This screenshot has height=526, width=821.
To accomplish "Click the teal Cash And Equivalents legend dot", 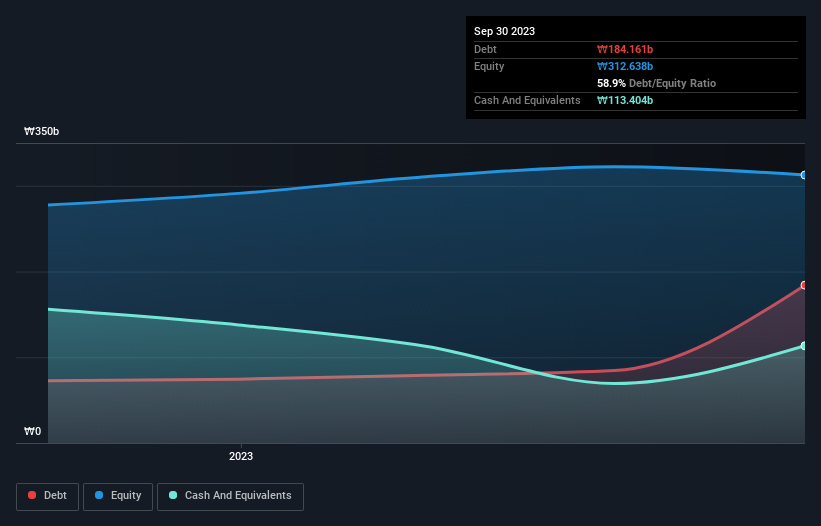I will point(173,495).
